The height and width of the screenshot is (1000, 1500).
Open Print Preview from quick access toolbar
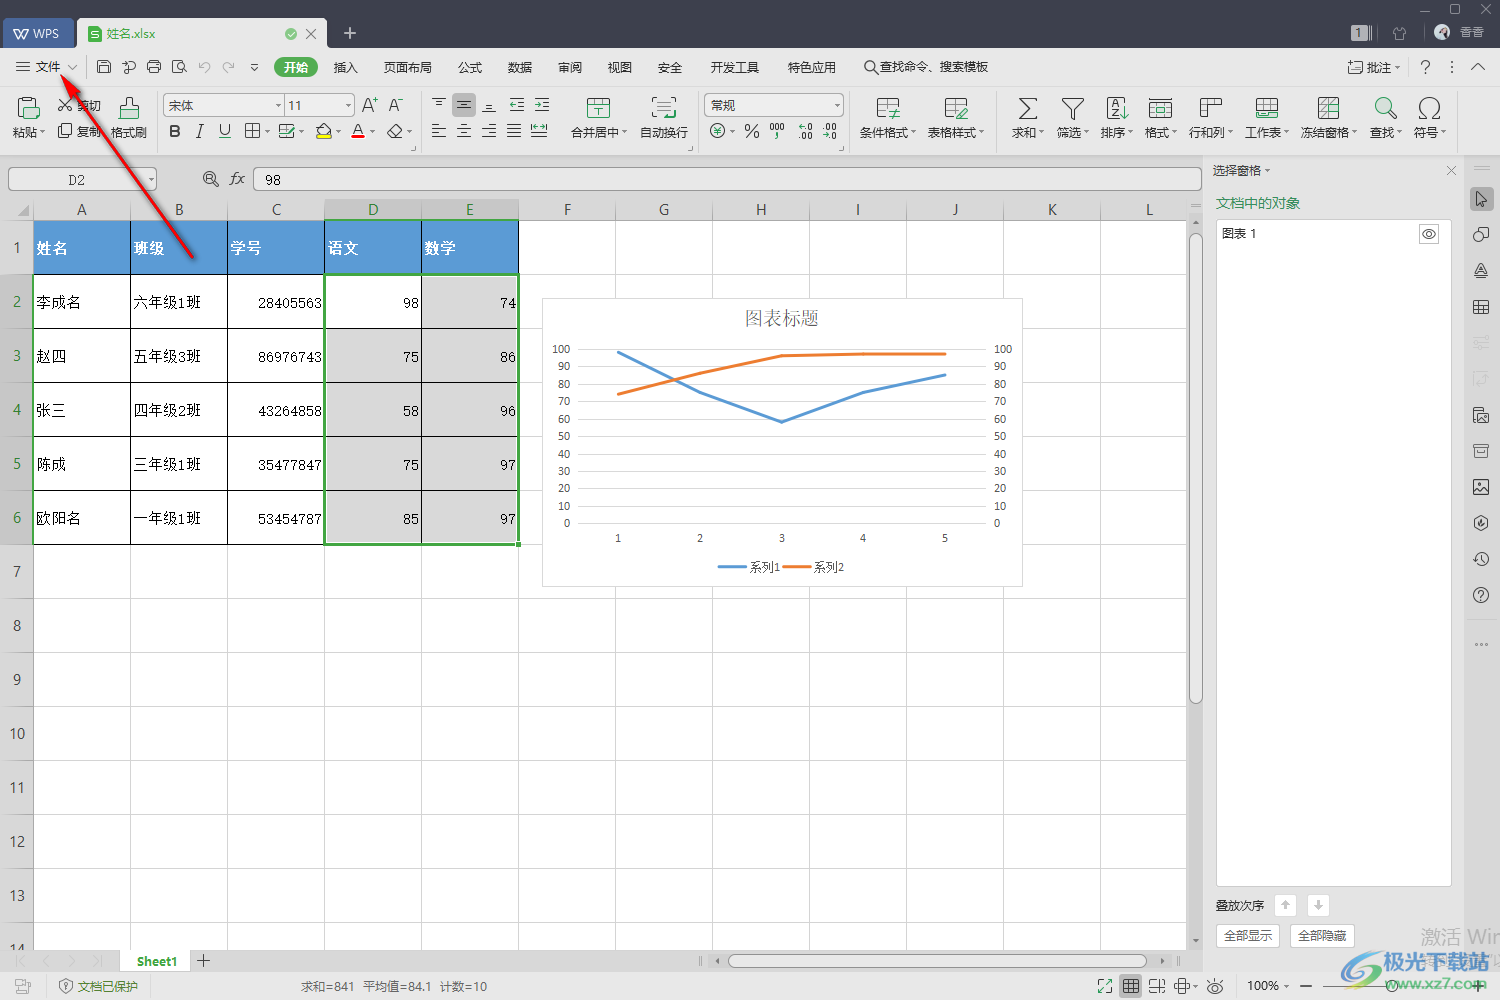click(x=179, y=67)
